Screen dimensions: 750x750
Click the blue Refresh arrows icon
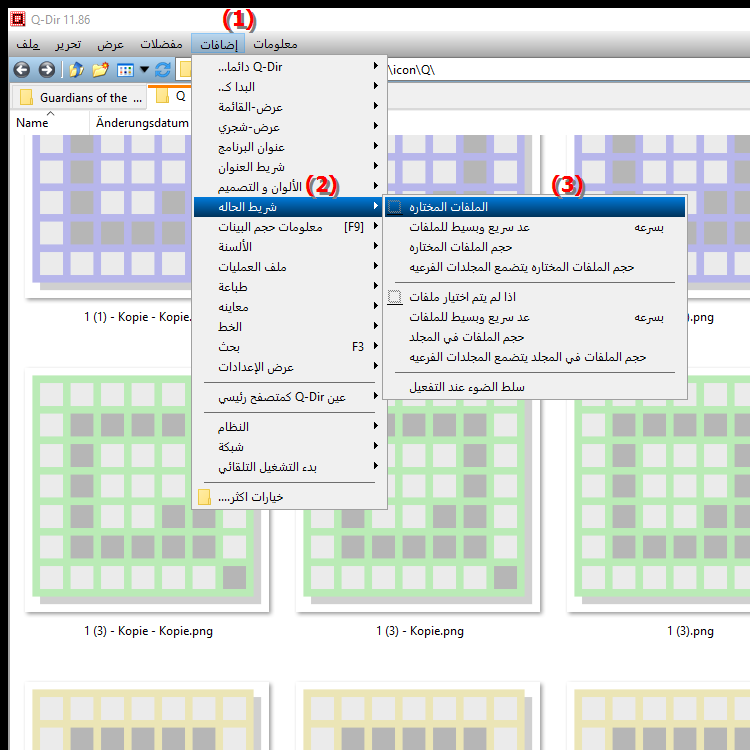(x=163, y=70)
